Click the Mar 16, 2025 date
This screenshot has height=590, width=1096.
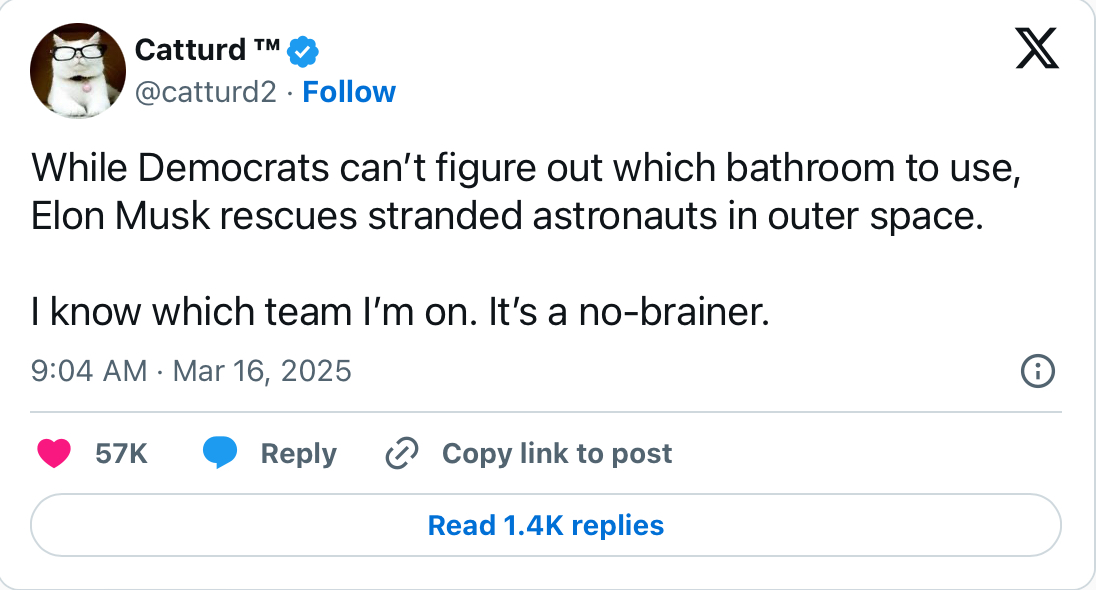click(x=262, y=372)
